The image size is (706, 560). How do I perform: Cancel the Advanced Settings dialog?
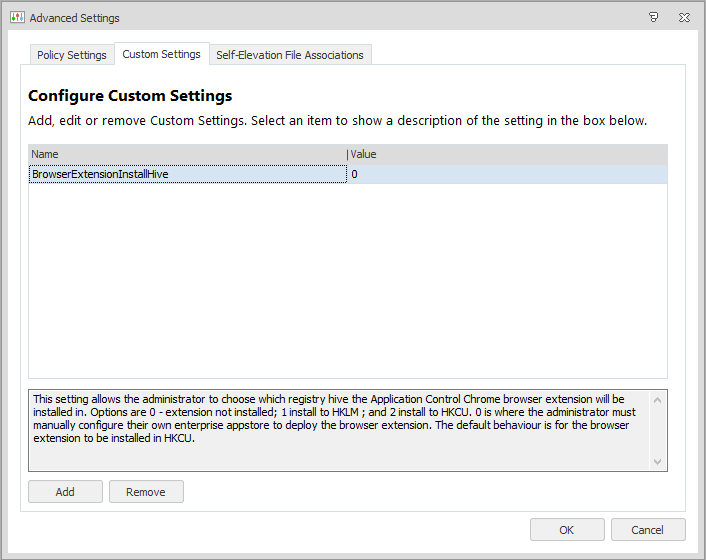[648, 530]
